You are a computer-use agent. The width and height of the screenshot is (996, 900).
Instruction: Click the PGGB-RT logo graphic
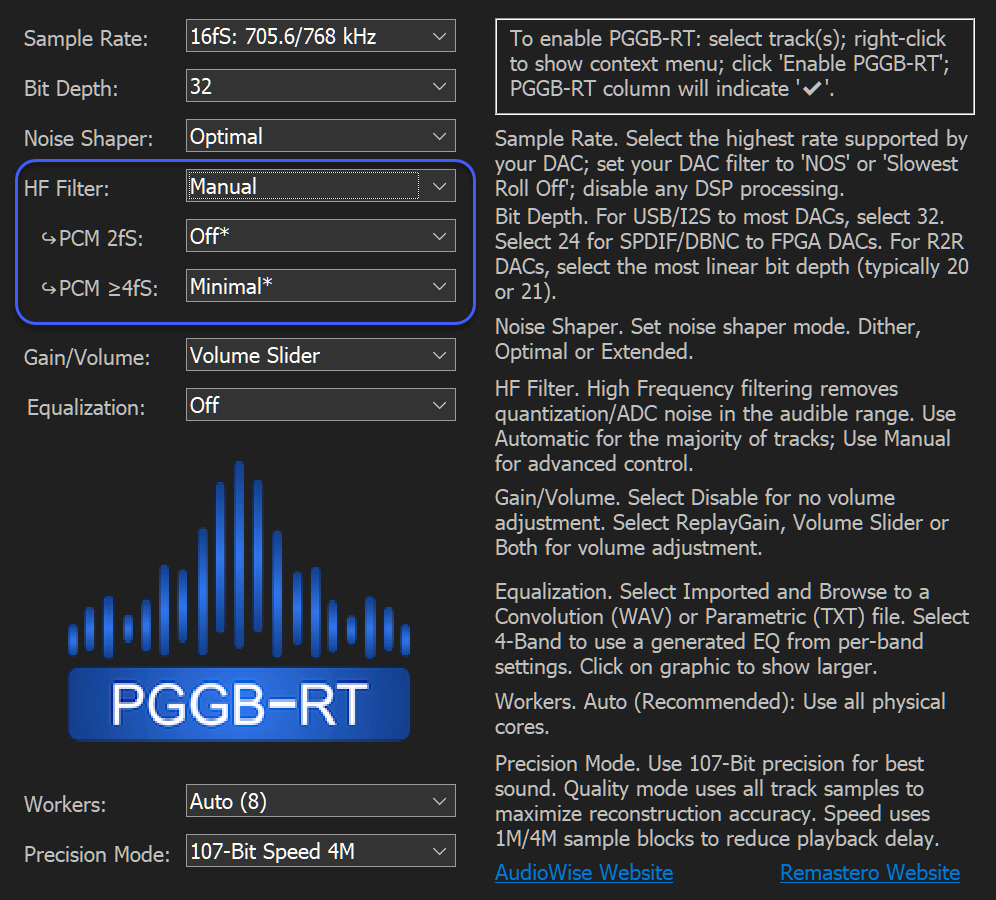[x=239, y=600]
